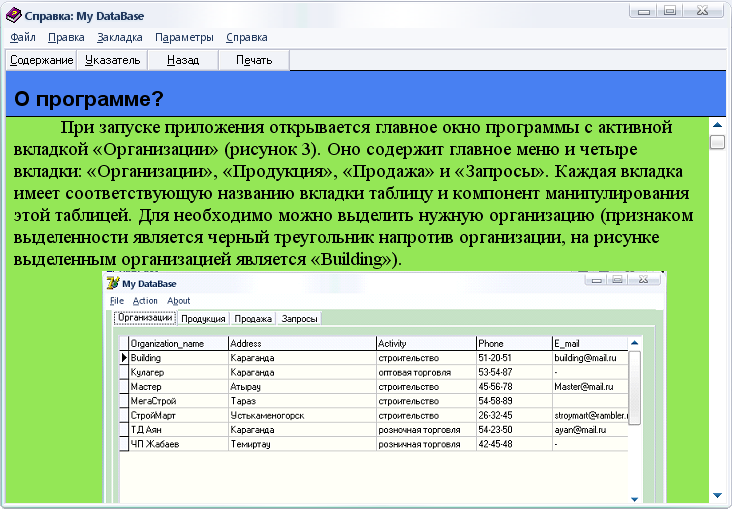Click the Содержание button
This screenshot has height=509, width=732.
click(x=41, y=60)
